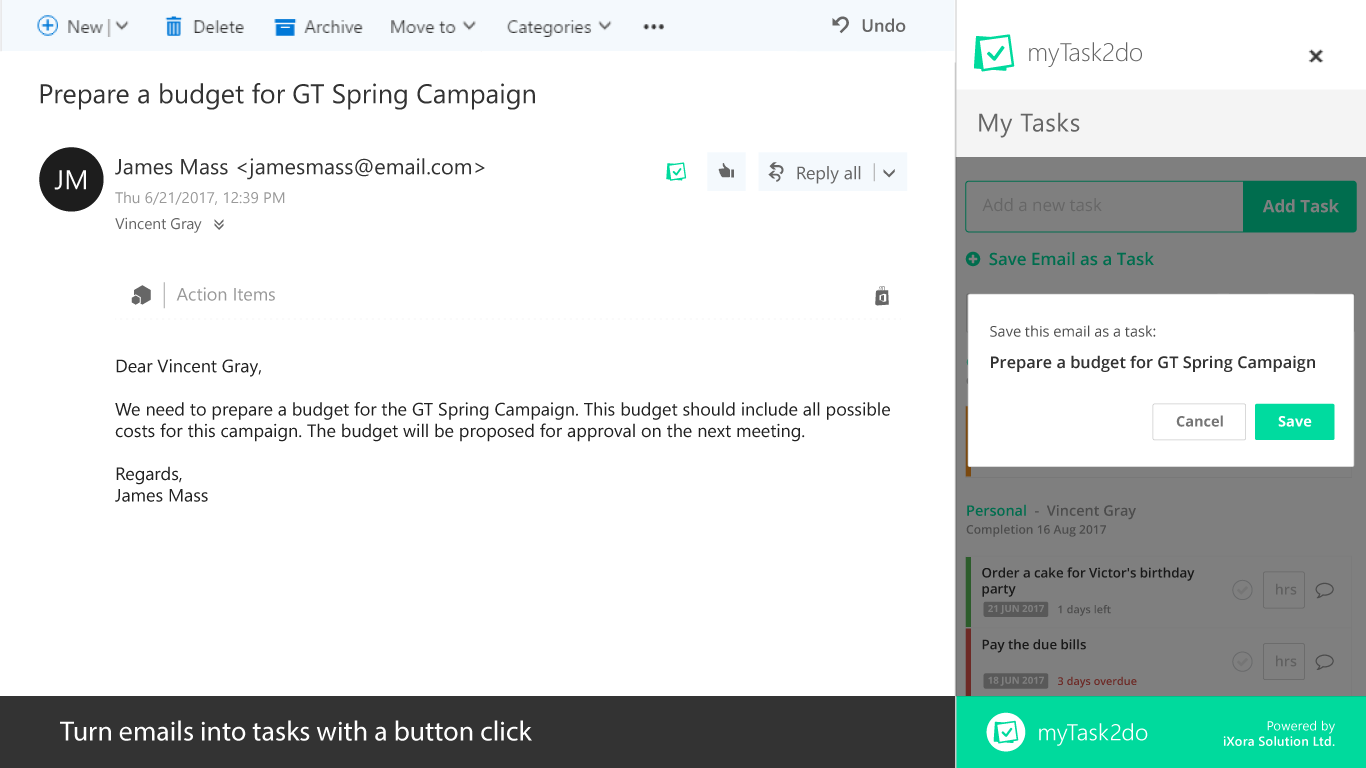Open the more actions ellipsis menu
The width and height of the screenshot is (1366, 768).
click(654, 27)
